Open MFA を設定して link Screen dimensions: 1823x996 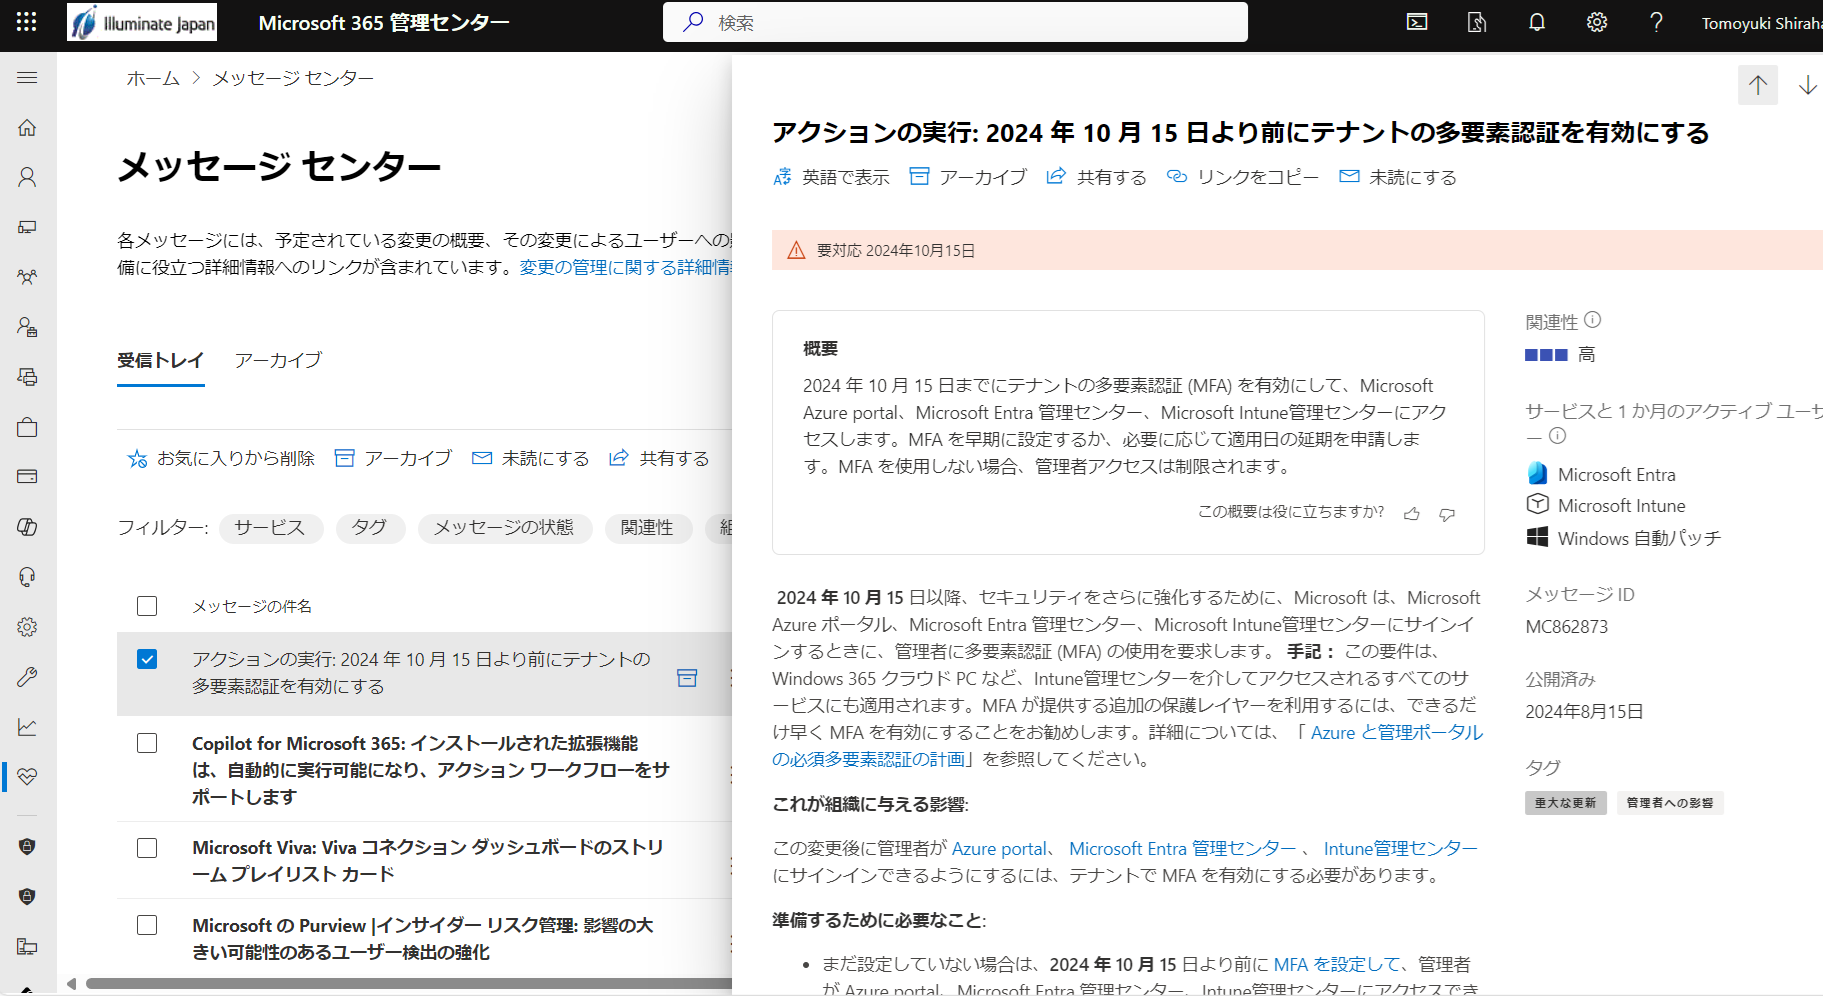(1337, 965)
